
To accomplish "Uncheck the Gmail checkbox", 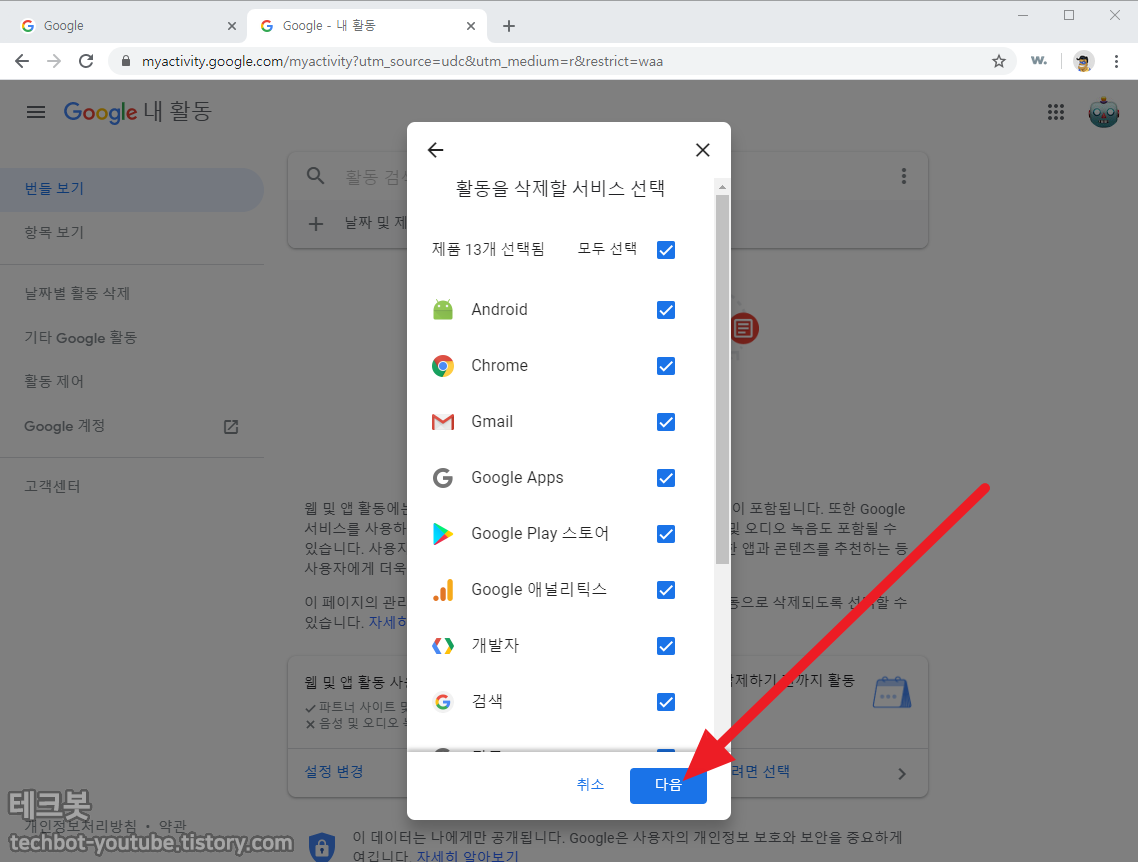I will 666,422.
